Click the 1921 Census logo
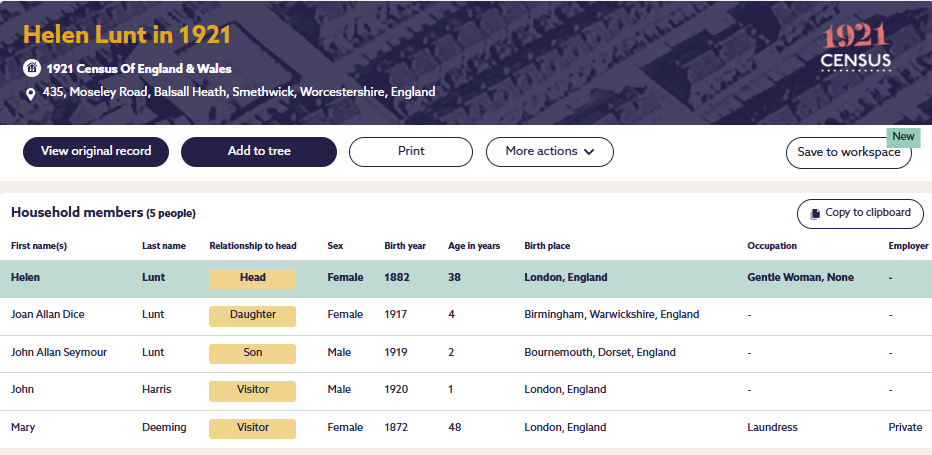The width and height of the screenshot is (932, 455). [x=856, y=48]
